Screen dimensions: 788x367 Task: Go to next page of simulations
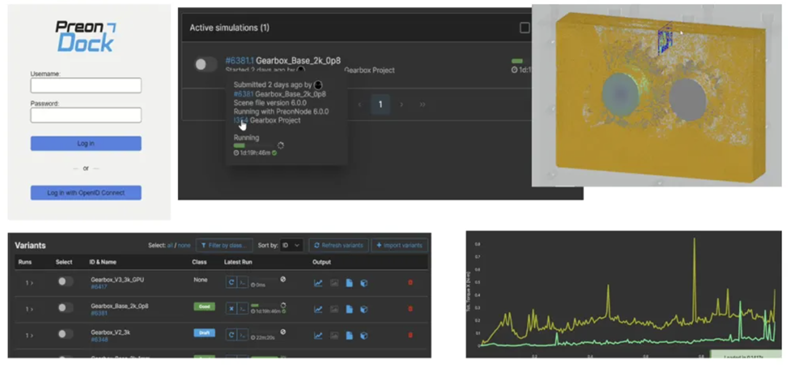pyautogui.click(x=401, y=105)
